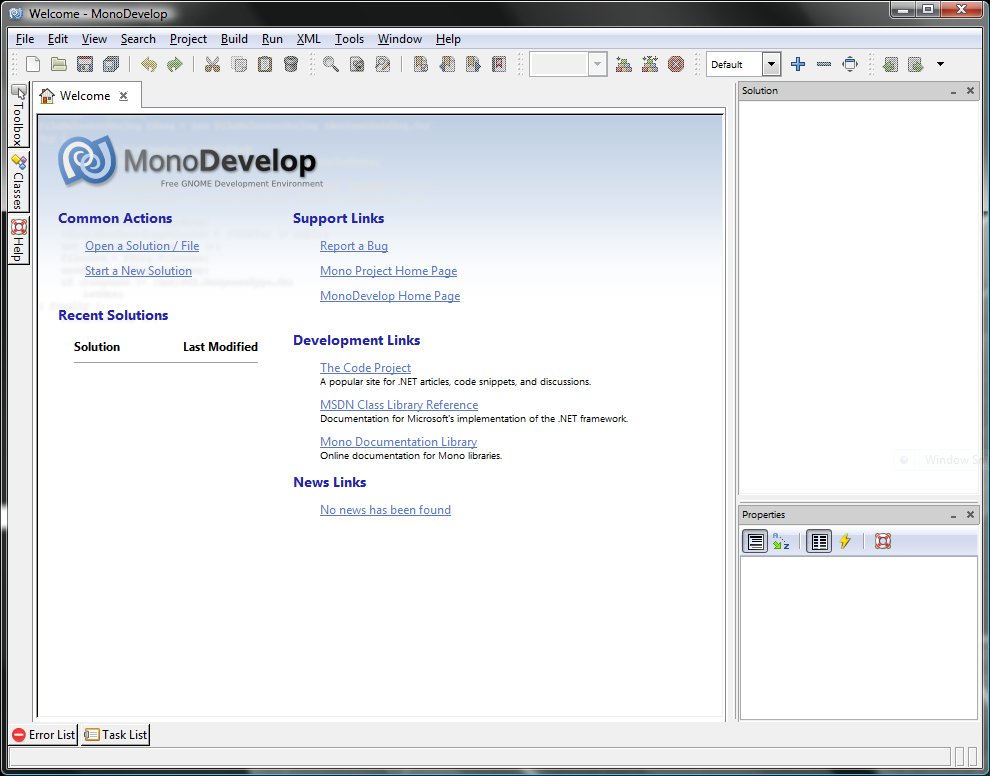Cut the selection with the scissors icon

[212, 64]
